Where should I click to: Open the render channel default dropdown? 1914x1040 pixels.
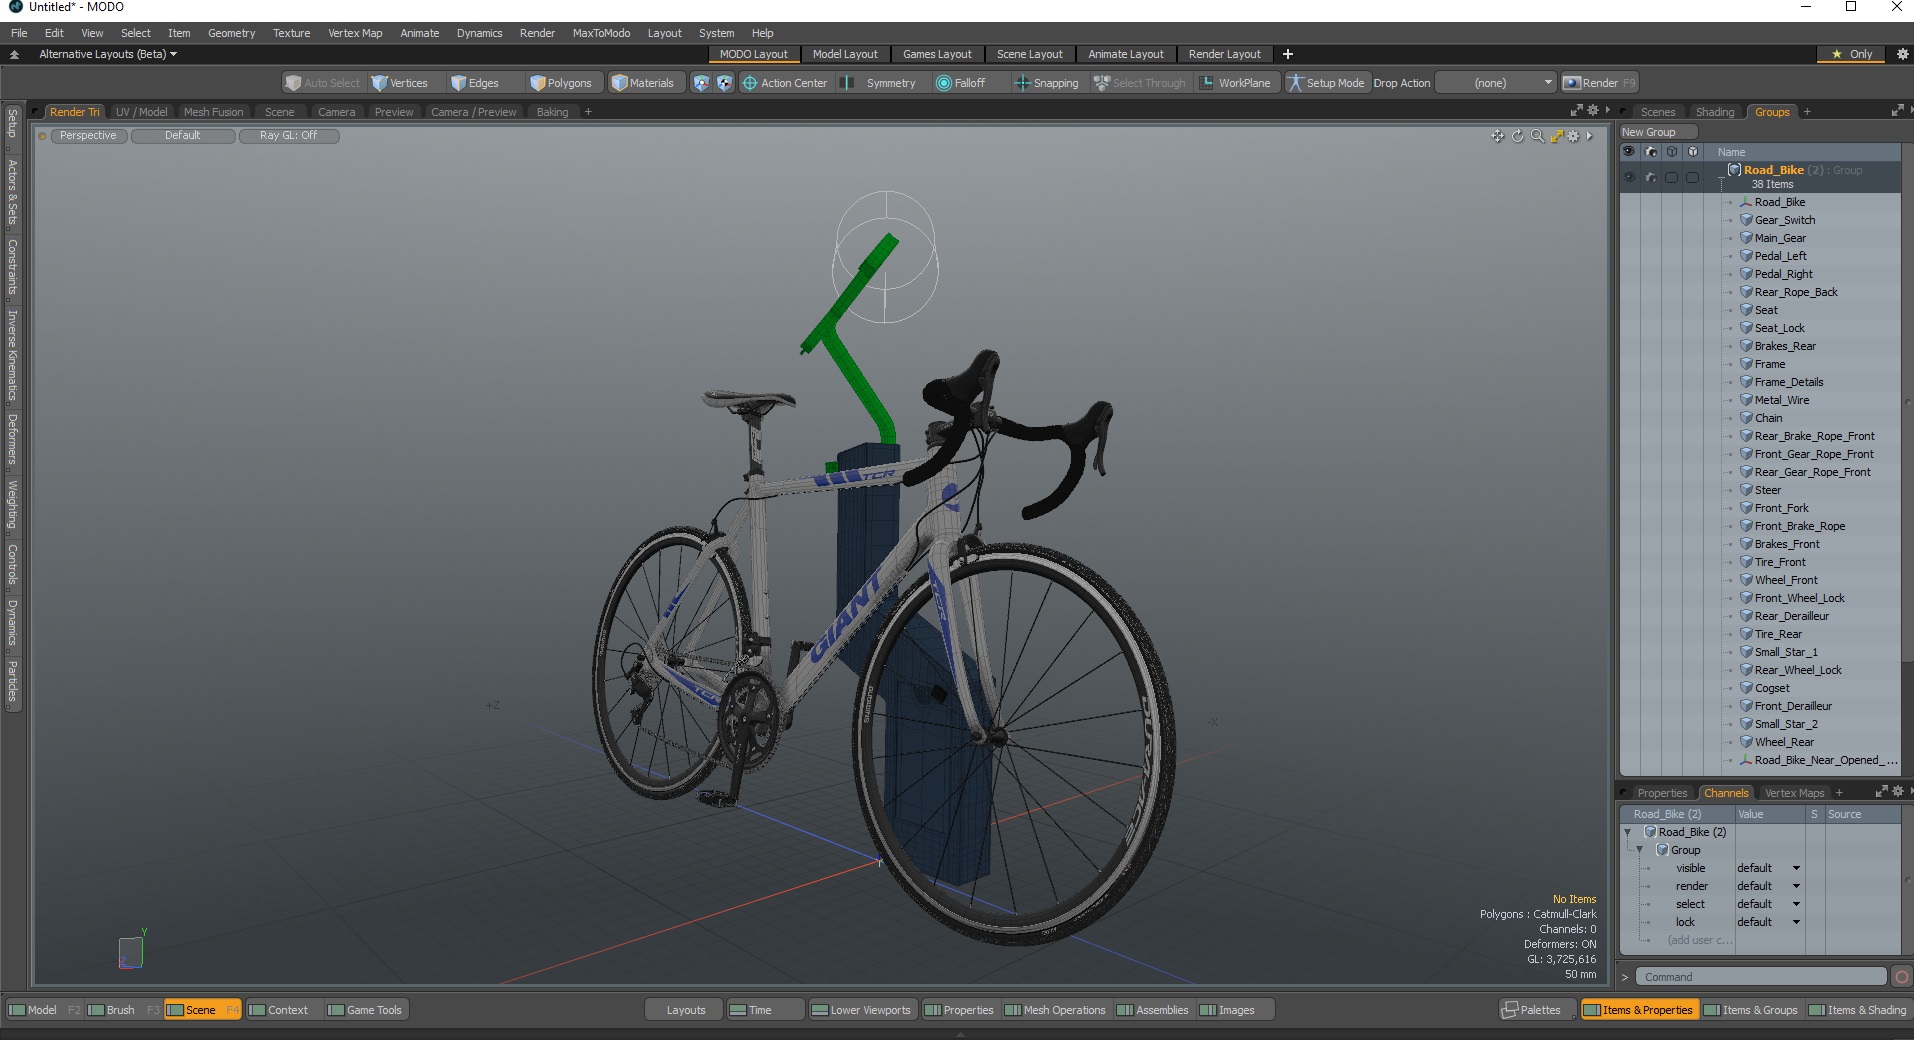click(x=1768, y=886)
